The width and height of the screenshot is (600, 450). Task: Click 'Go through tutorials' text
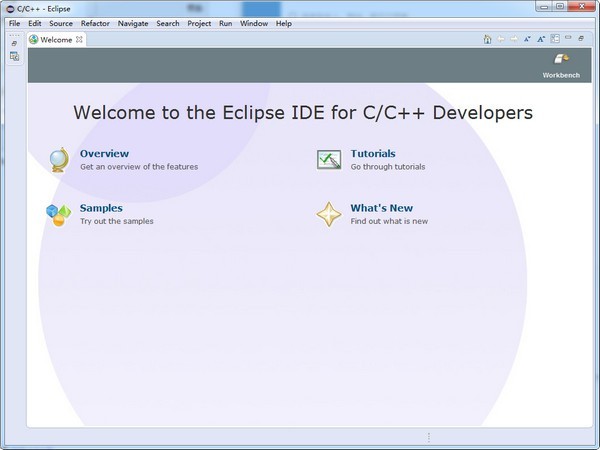[x=388, y=166]
